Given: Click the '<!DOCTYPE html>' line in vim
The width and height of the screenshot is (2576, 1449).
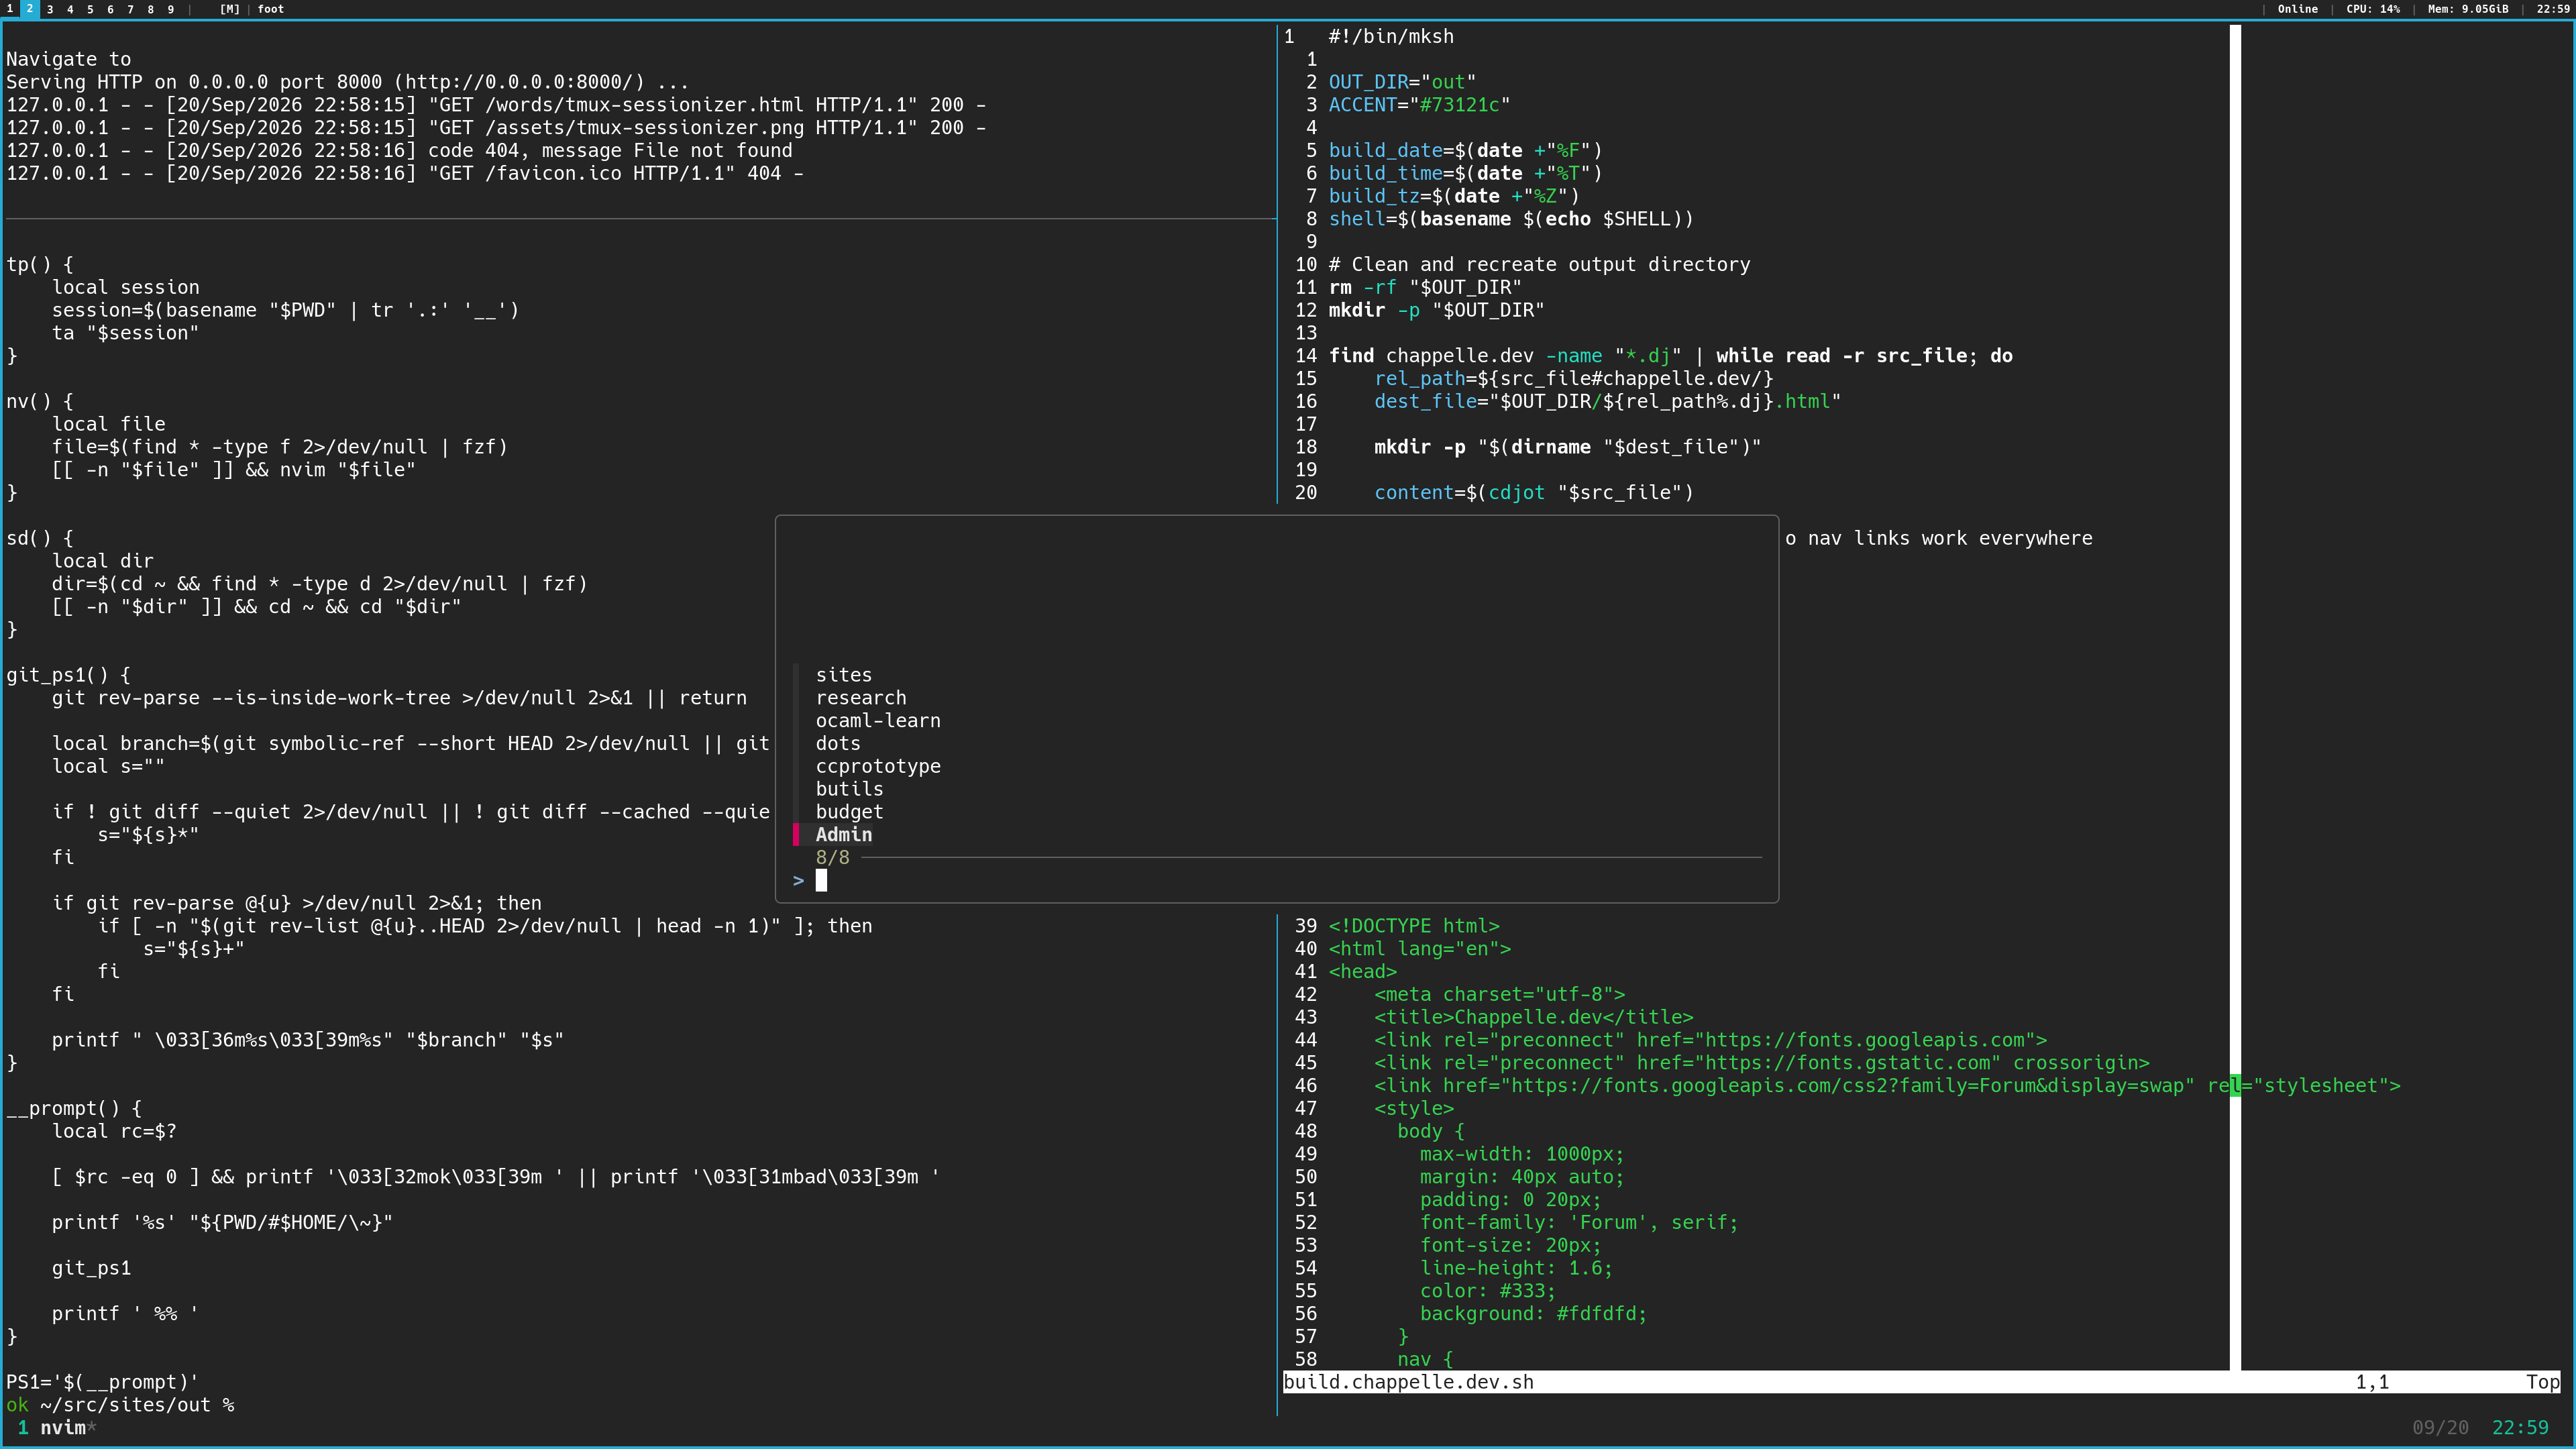Looking at the screenshot, I should [1414, 926].
